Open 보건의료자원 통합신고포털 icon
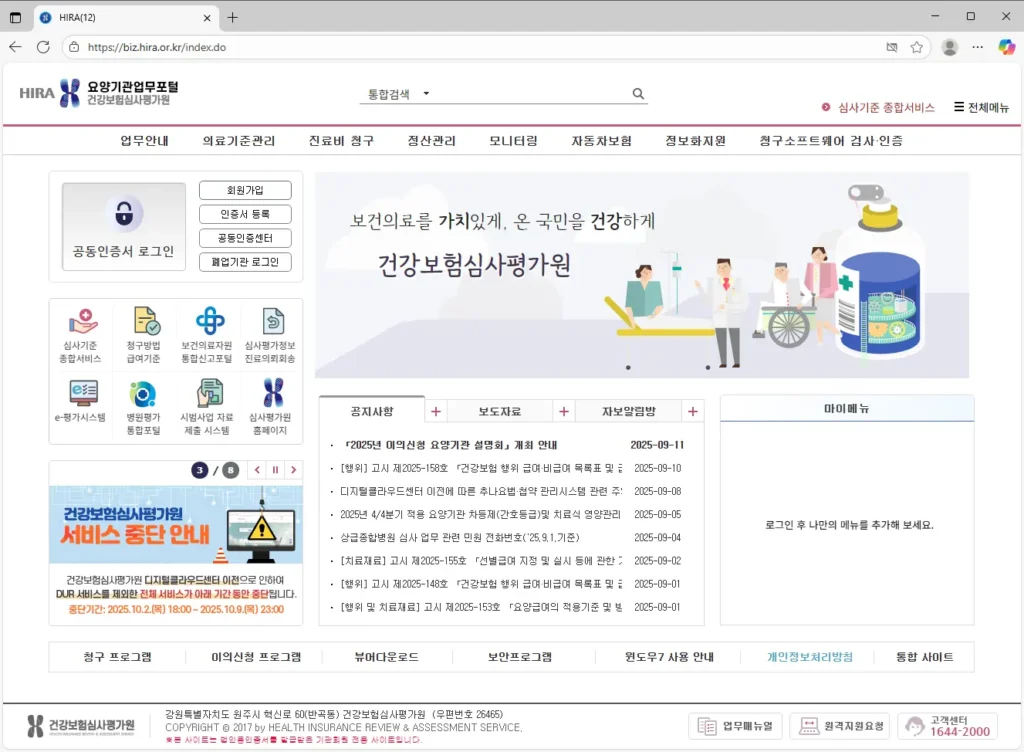This screenshot has width=1024, height=752. [x=207, y=336]
